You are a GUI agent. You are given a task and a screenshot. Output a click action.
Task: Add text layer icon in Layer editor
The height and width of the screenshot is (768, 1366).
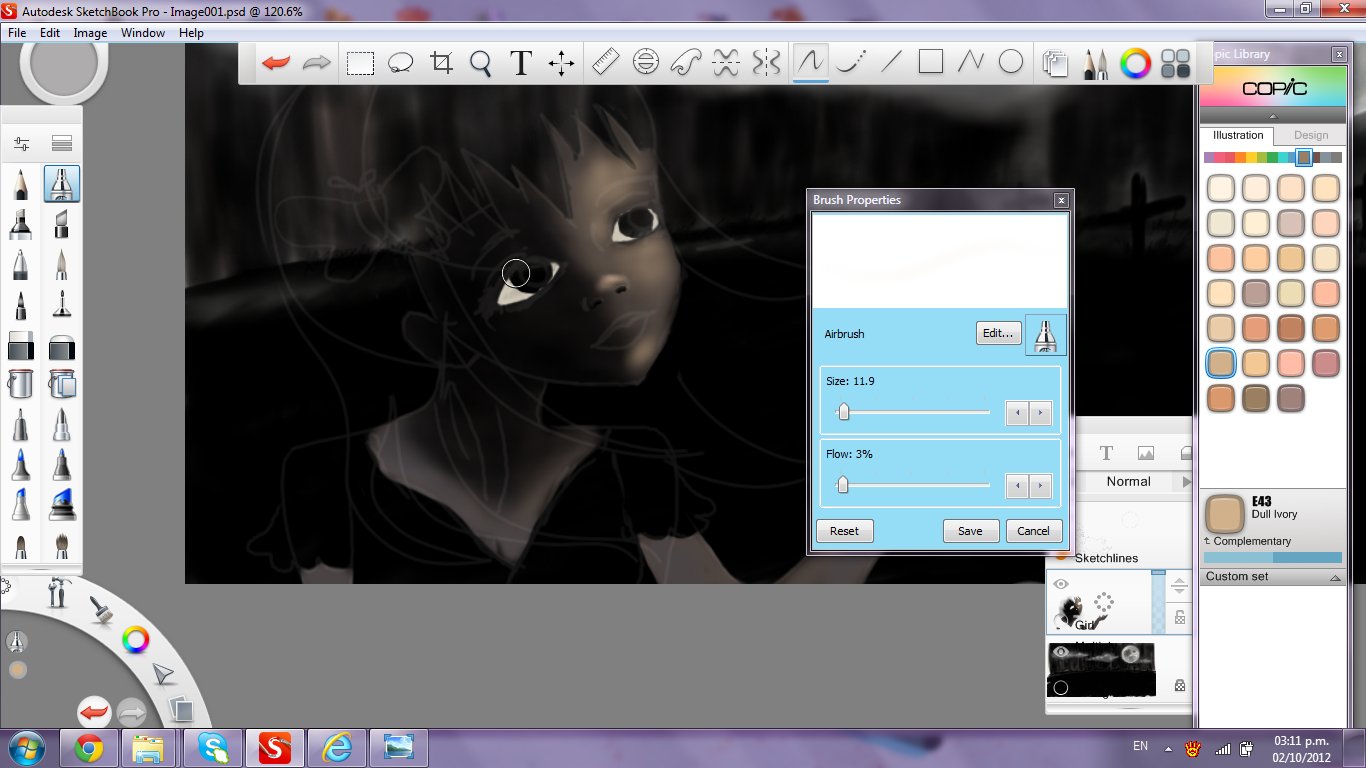[x=1106, y=453]
